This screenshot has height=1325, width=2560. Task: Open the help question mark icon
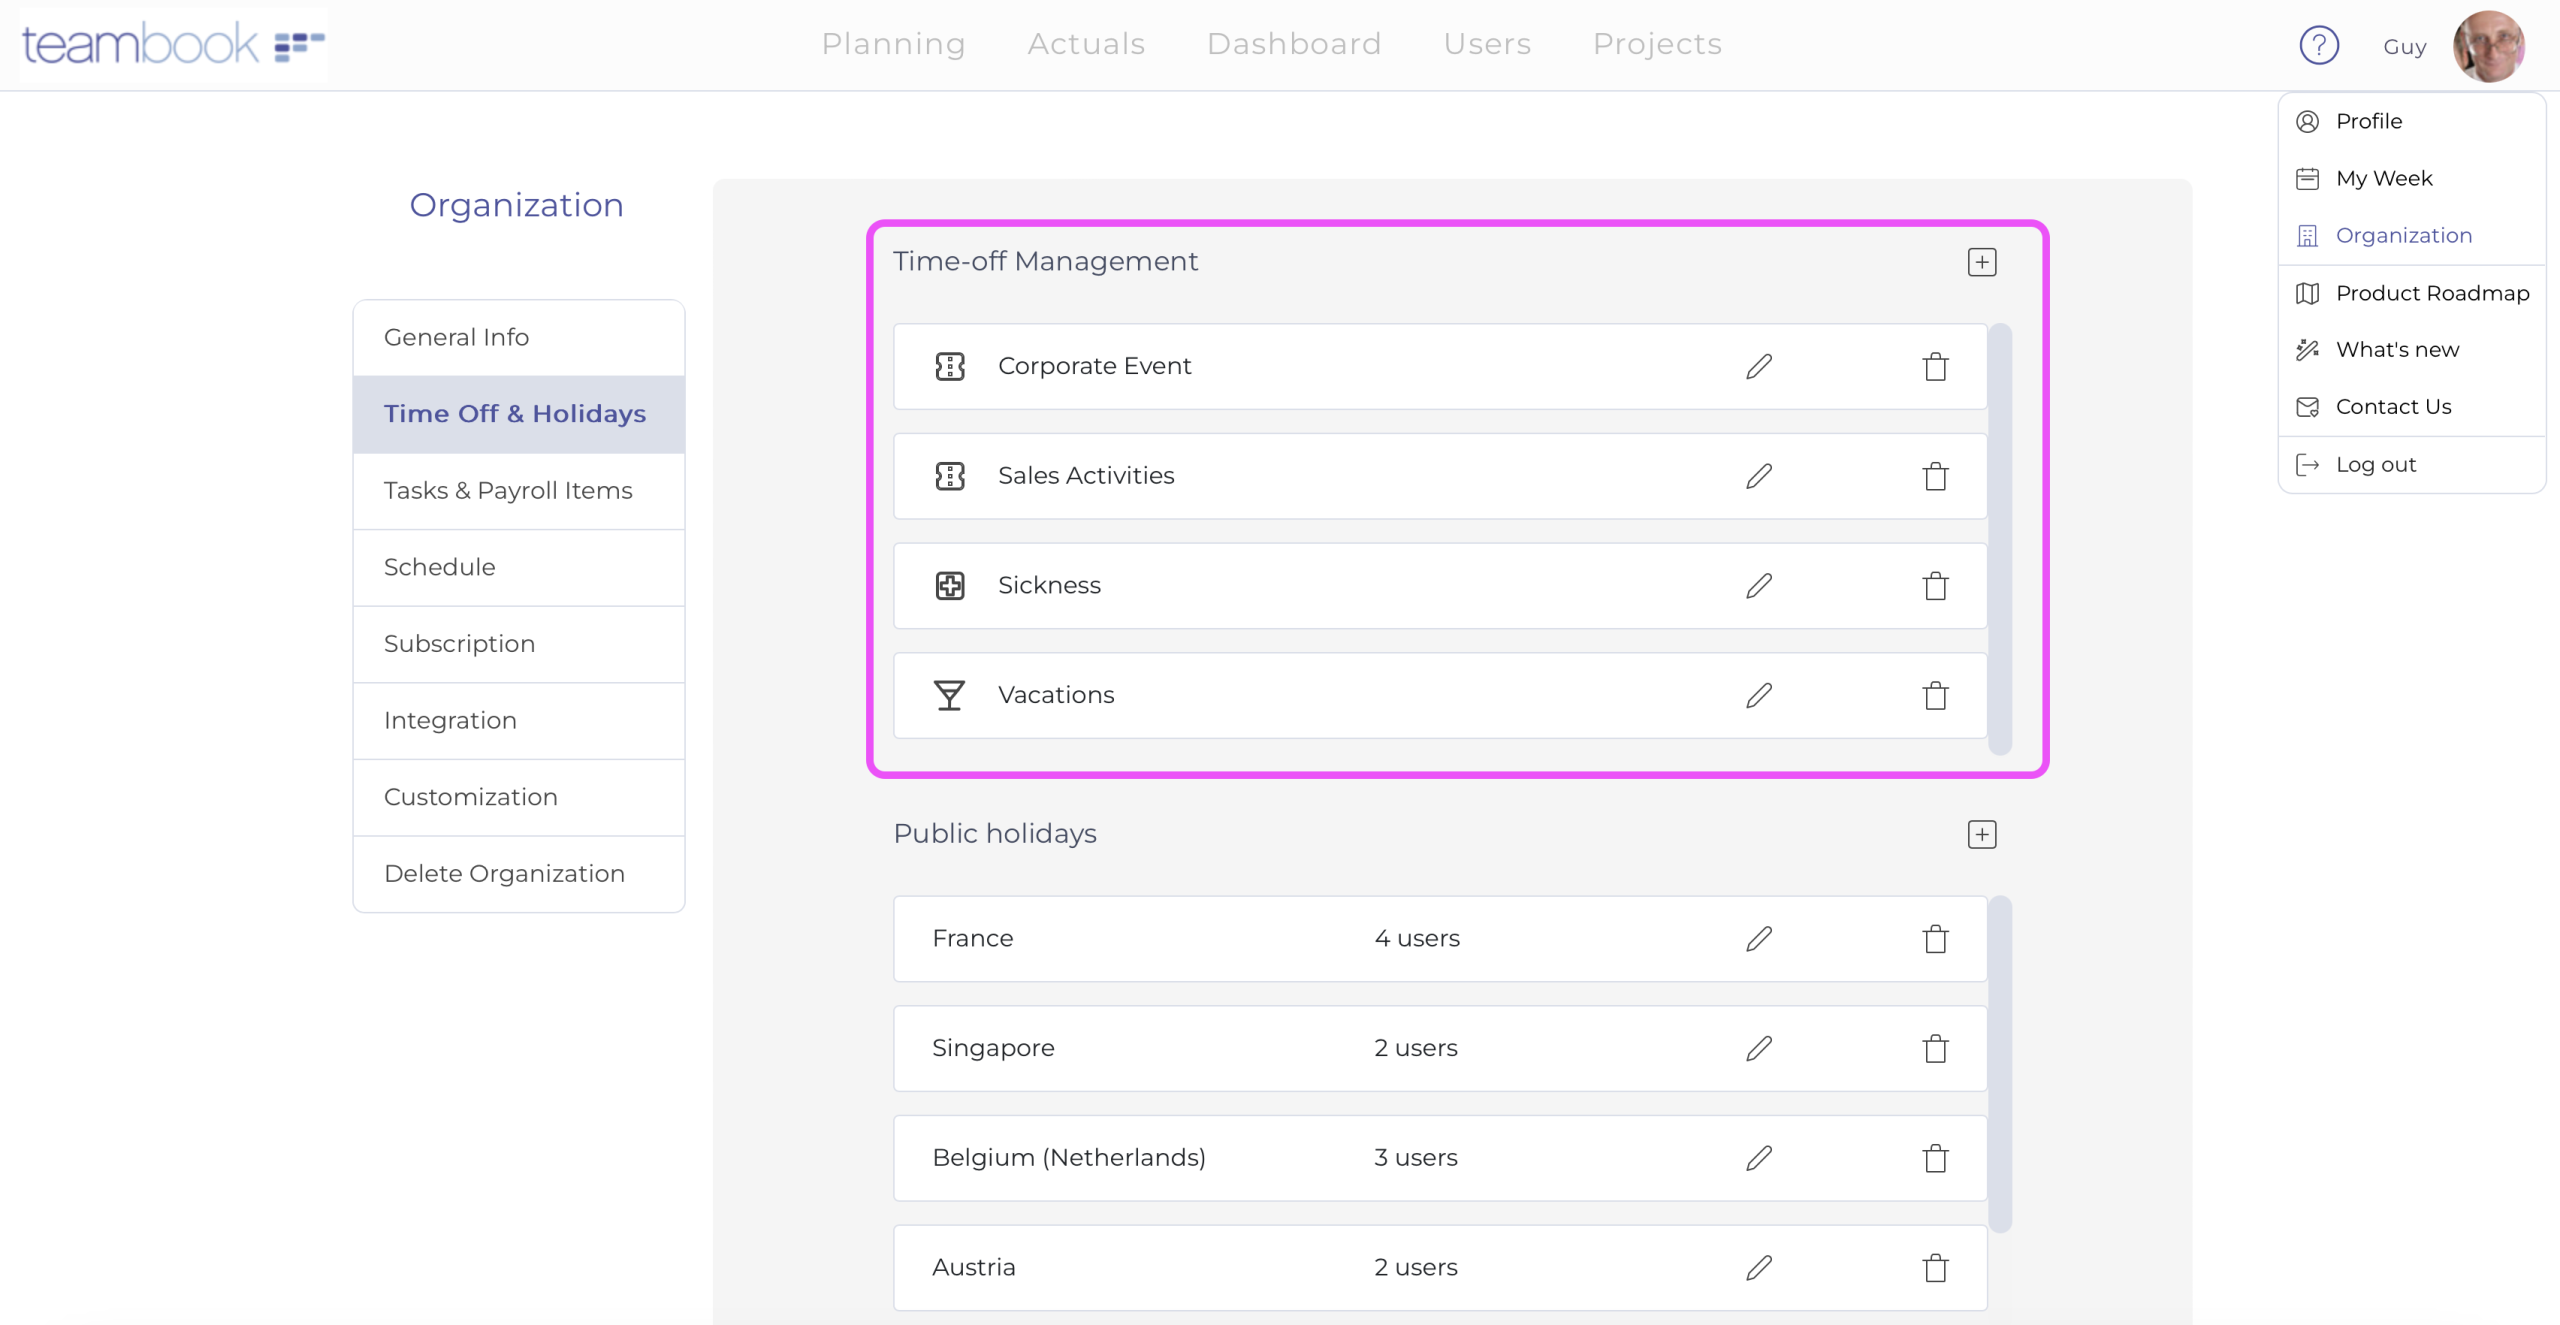click(2318, 45)
